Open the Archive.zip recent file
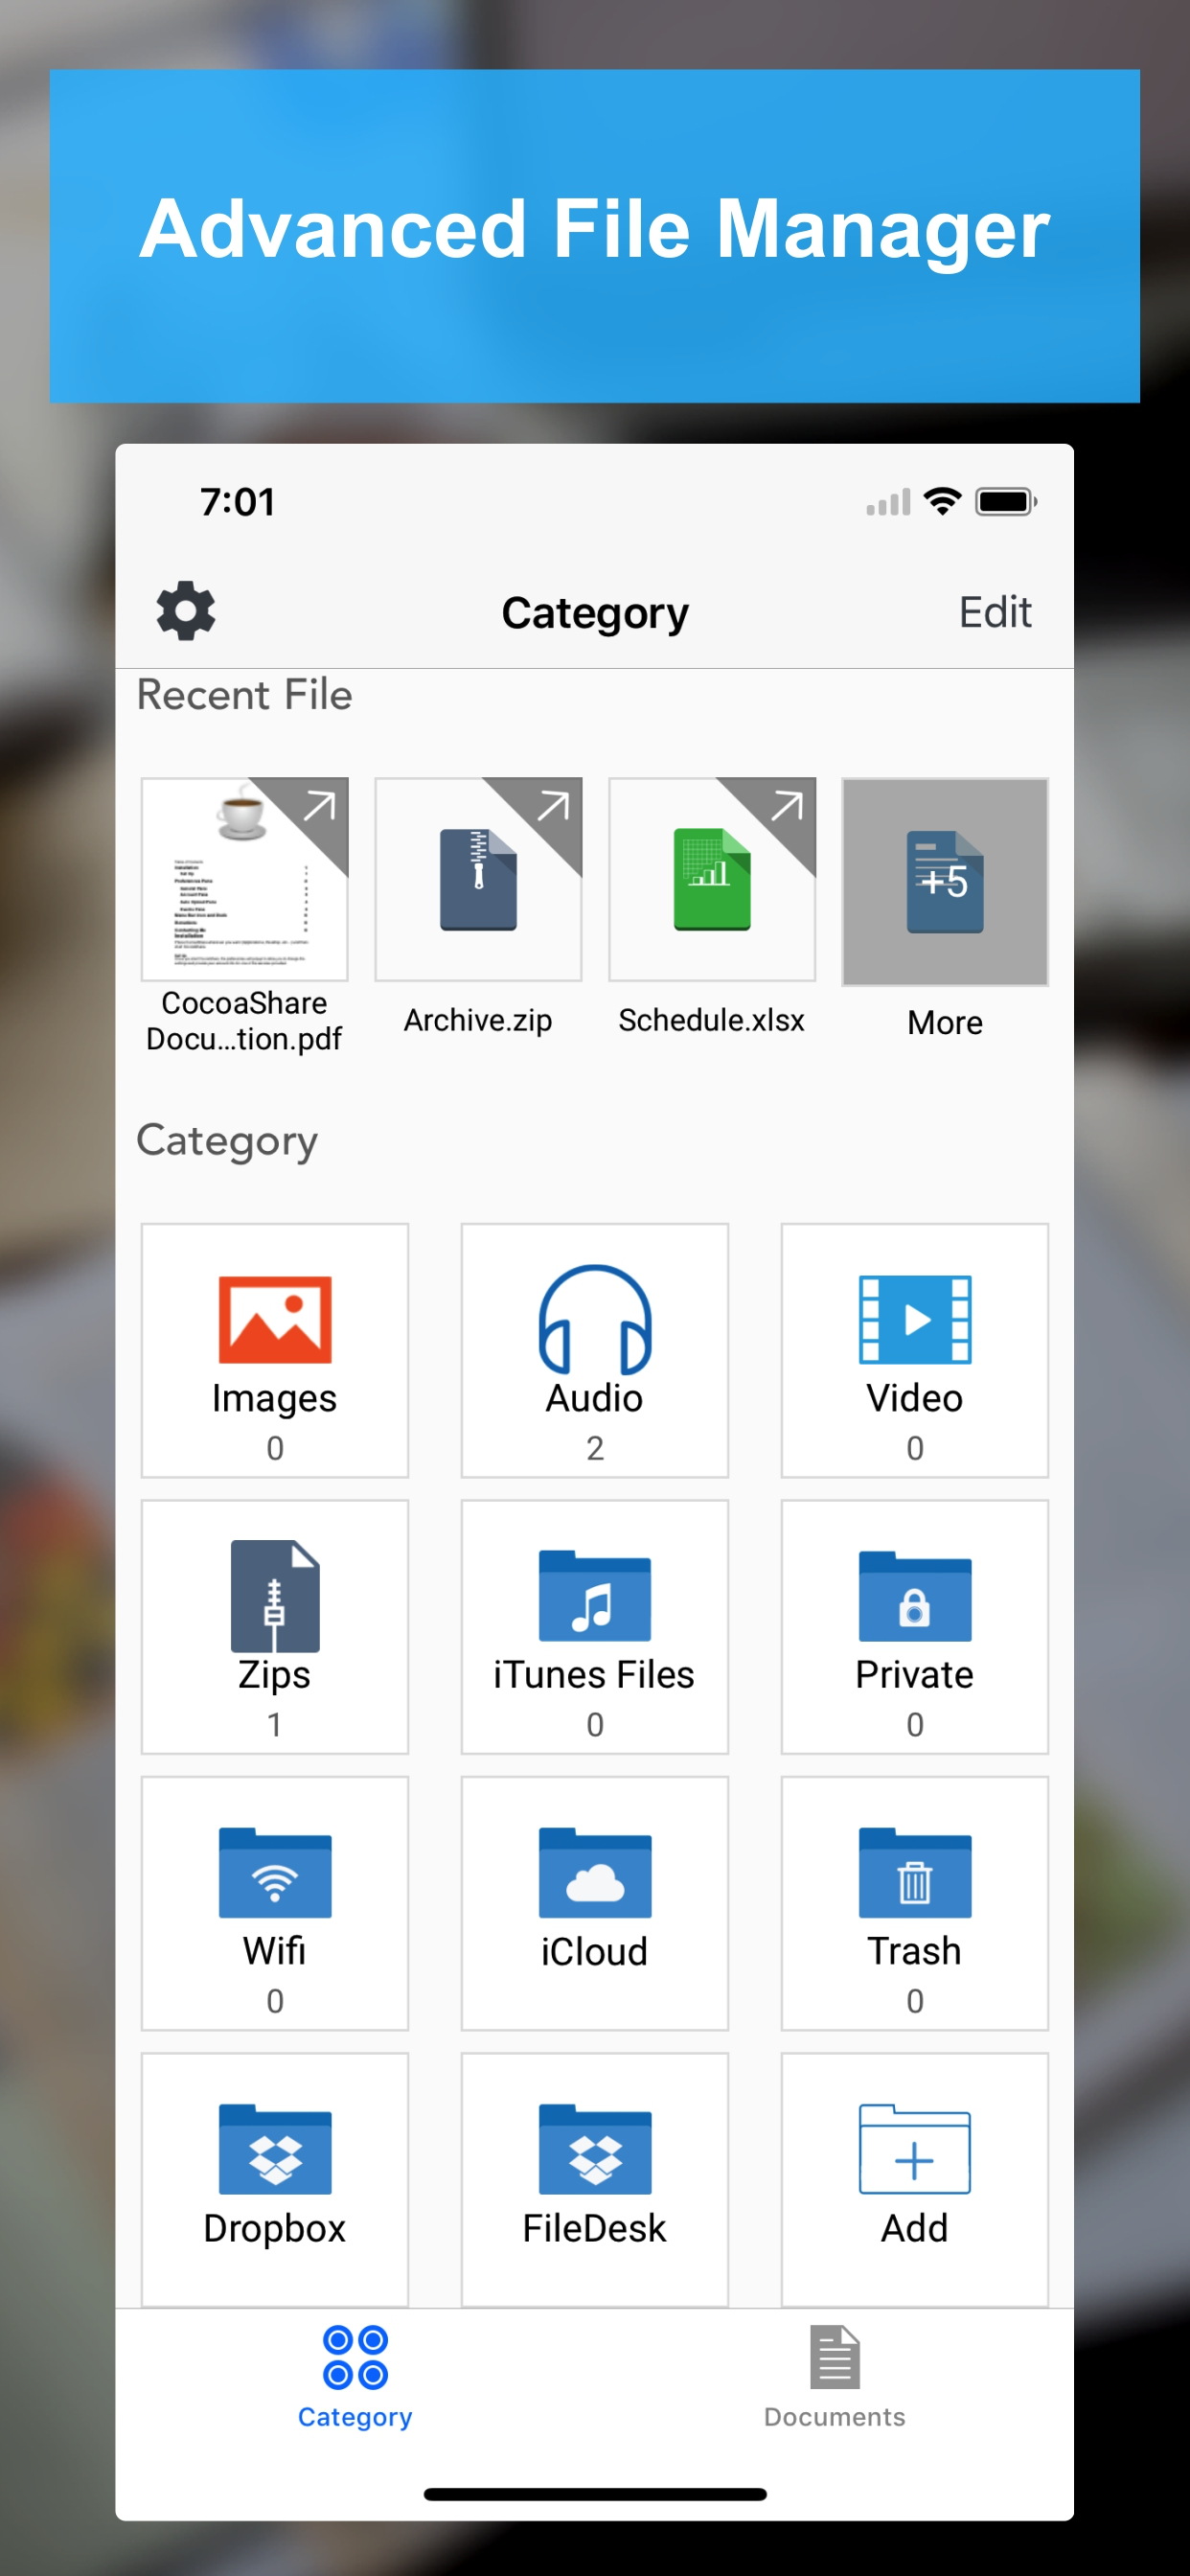This screenshot has width=1190, height=2576. pos(478,880)
